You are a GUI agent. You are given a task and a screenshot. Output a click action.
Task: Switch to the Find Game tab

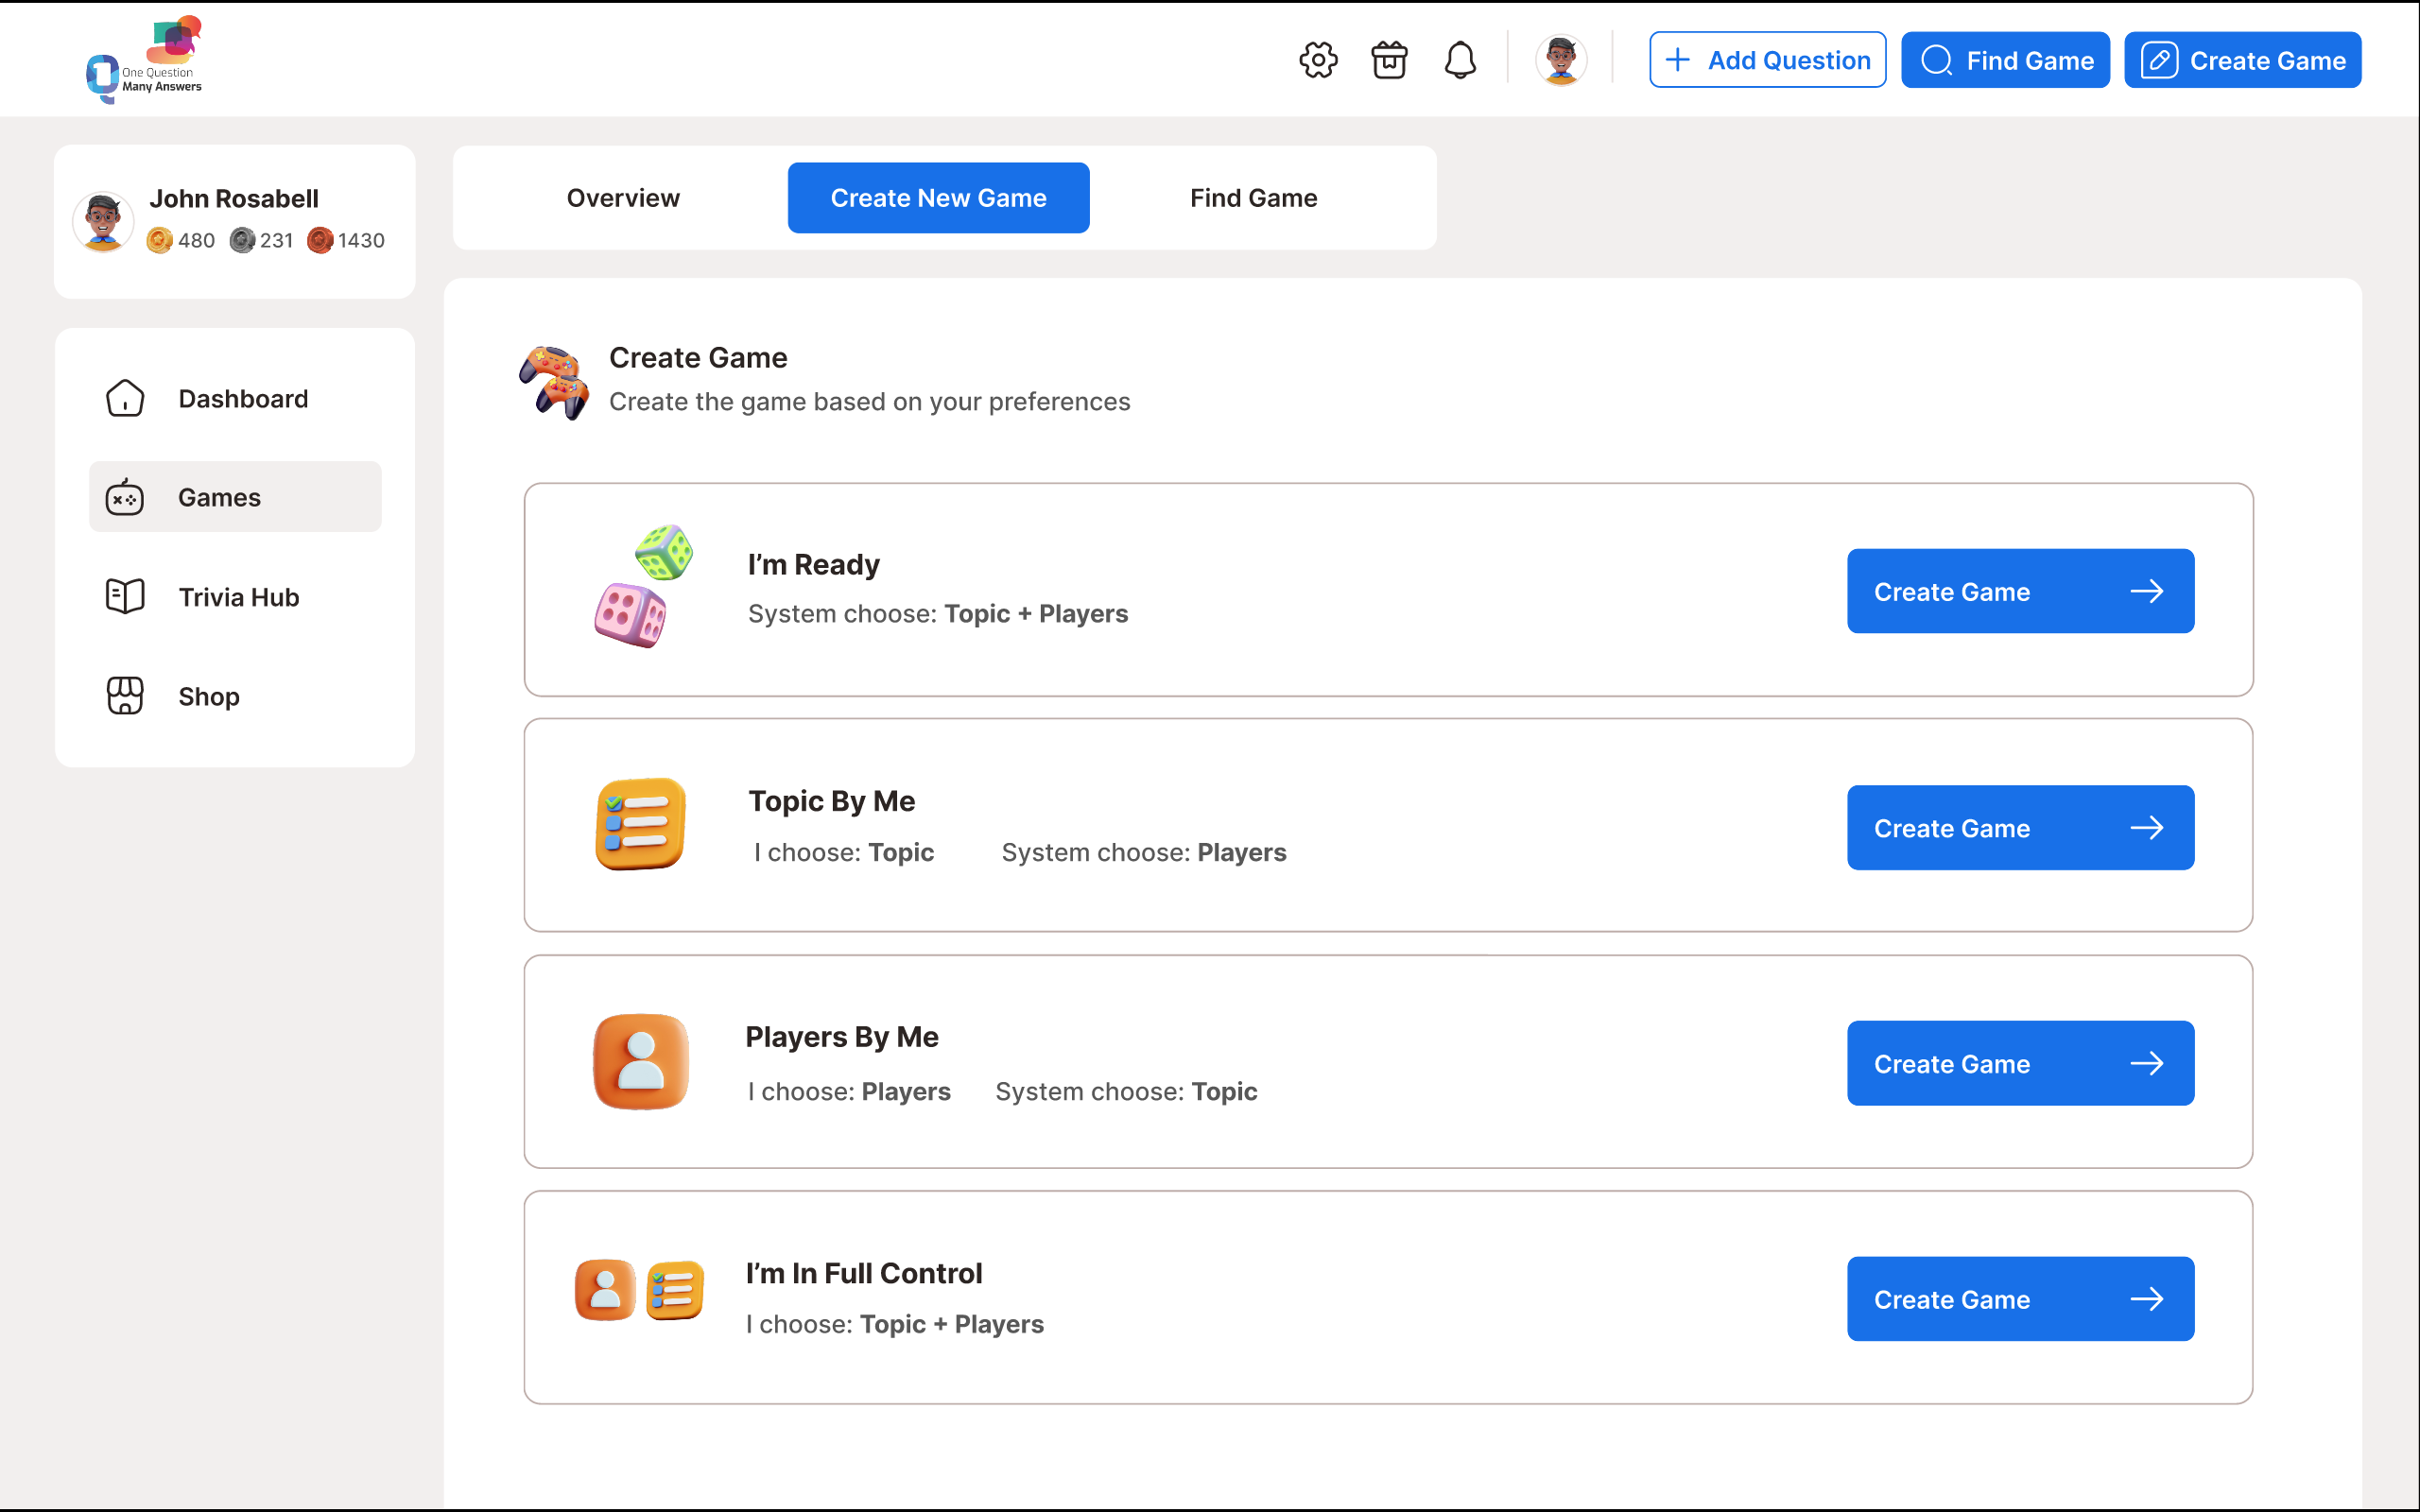point(1253,198)
